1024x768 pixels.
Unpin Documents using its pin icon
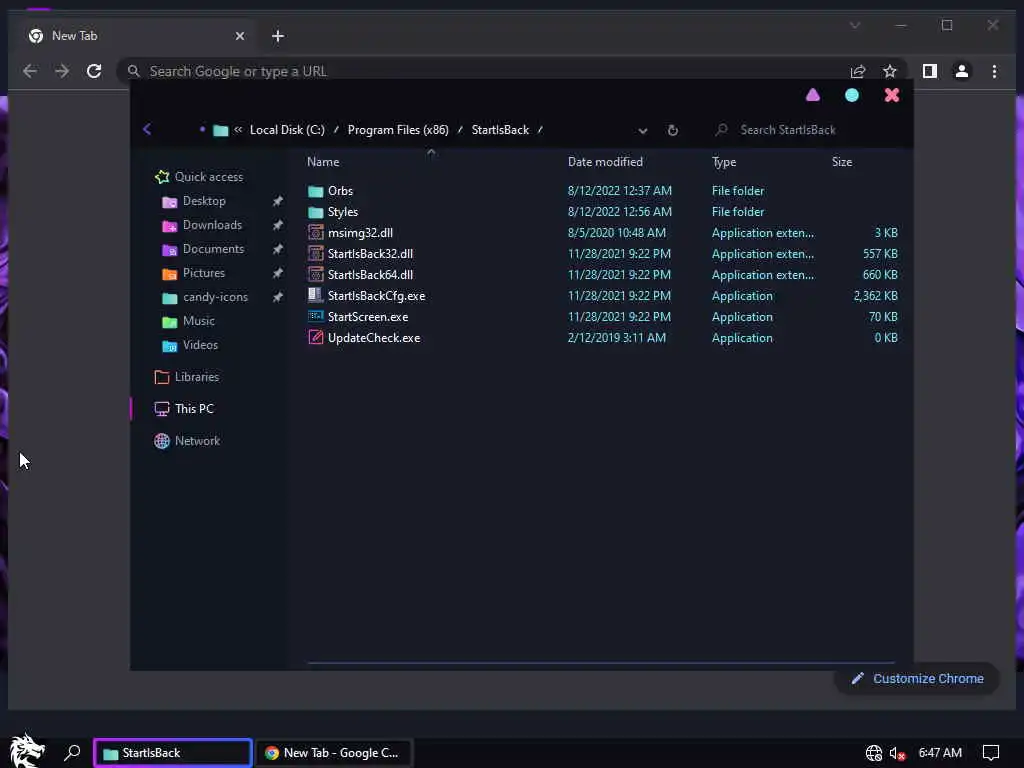[x=278, y=249]
